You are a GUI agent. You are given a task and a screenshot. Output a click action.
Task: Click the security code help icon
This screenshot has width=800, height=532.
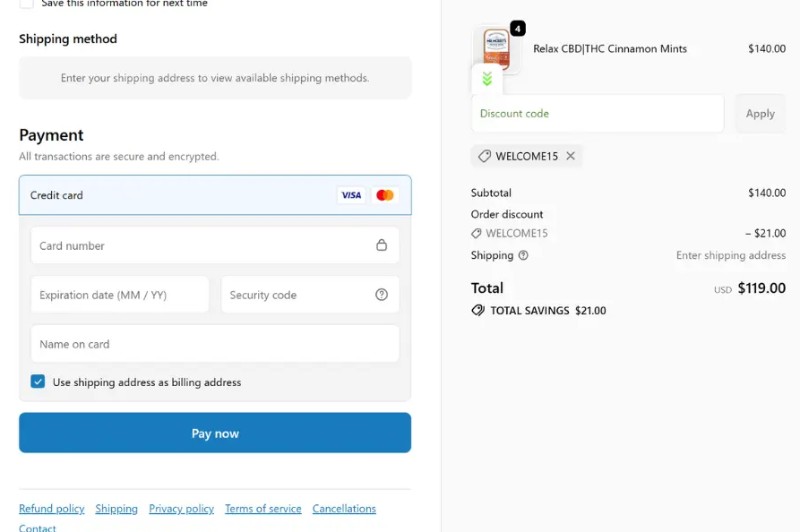coord(382,294)
